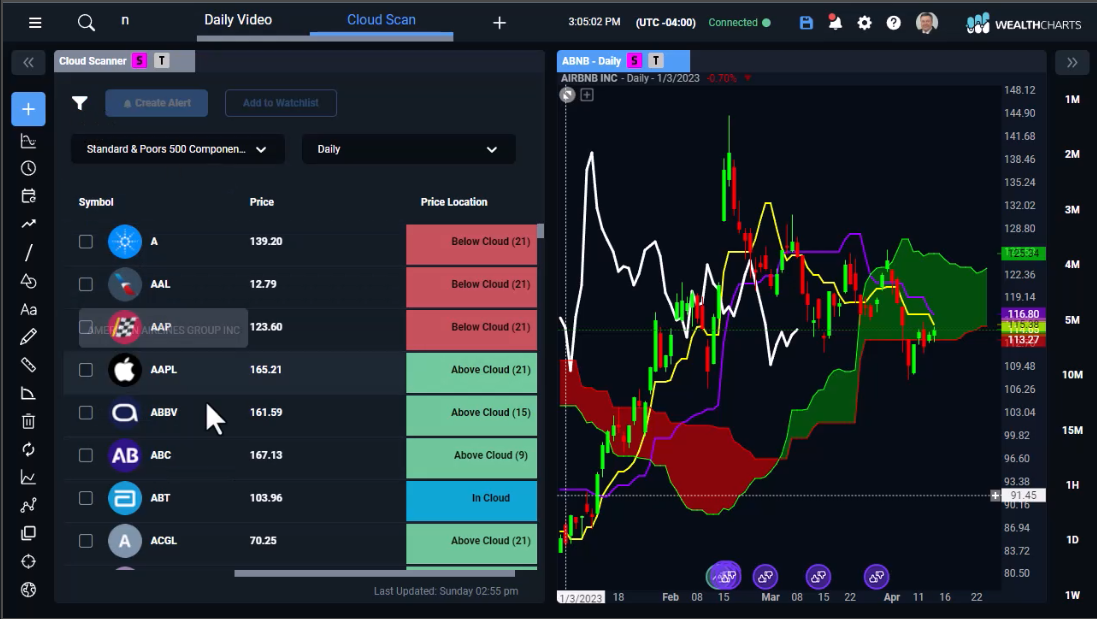Click the event marker near Apr

coord(876,577)
